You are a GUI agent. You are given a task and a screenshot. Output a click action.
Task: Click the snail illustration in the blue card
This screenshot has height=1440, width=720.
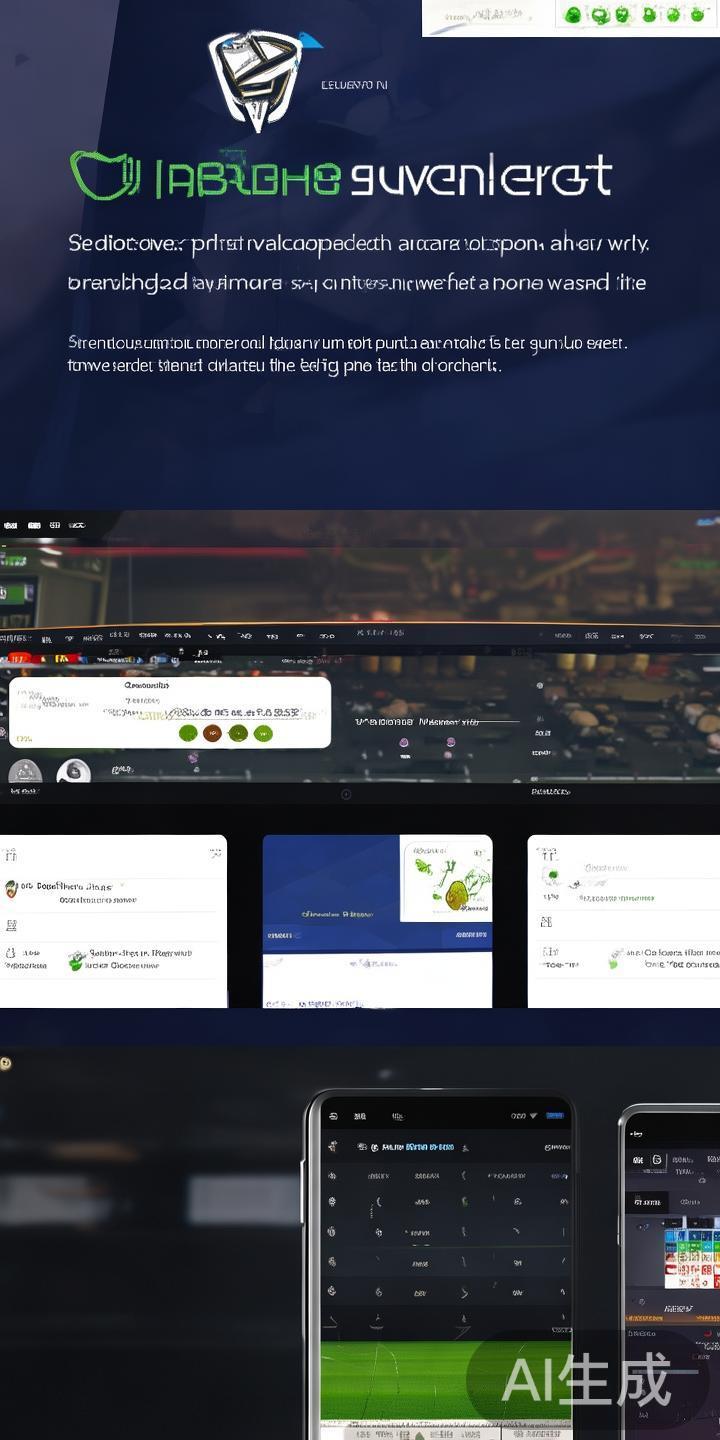[457, 888]
